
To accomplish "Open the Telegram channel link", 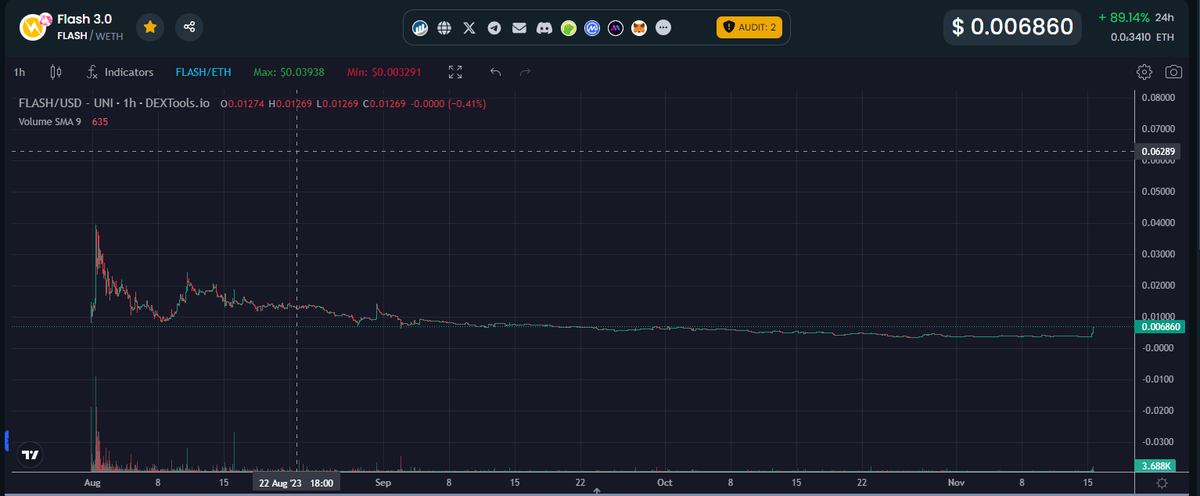I will tap(494, 28).
